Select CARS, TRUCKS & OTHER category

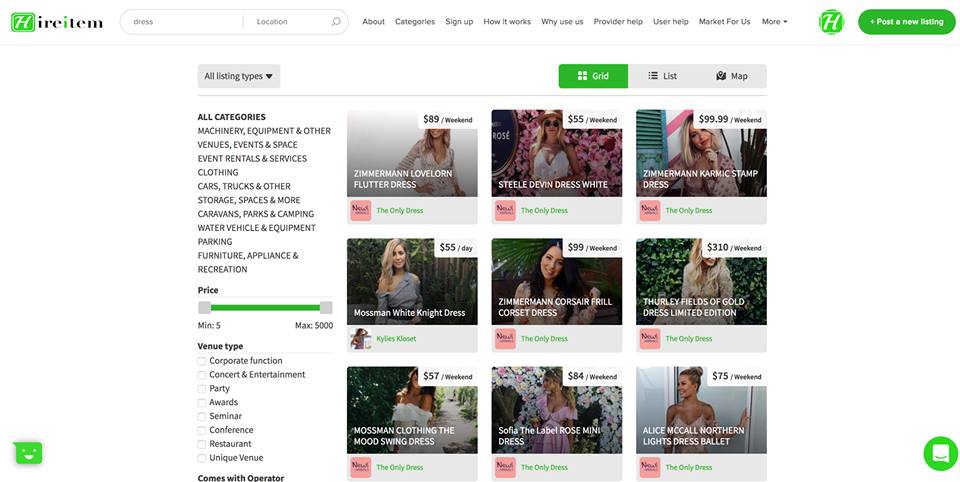(244, 186)
